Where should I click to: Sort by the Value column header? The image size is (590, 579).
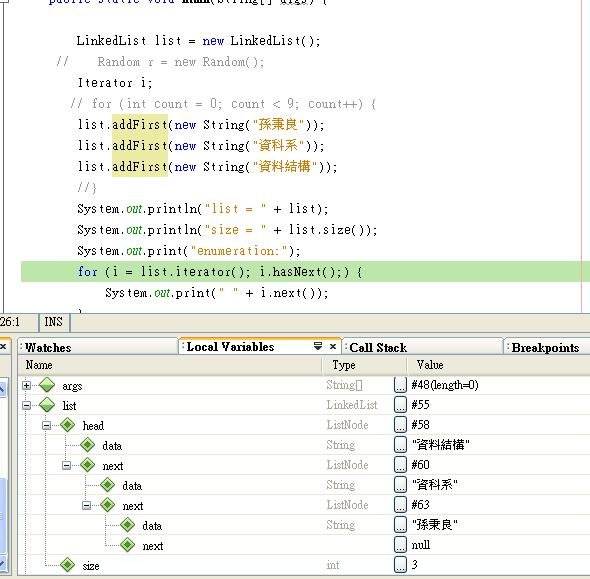click(498, 365)
